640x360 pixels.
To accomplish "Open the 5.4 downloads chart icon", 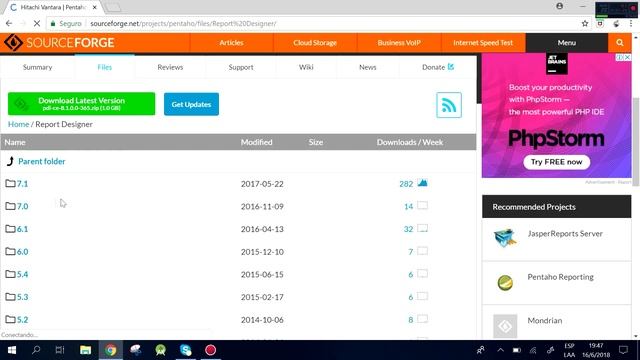I will click(422, 273).
